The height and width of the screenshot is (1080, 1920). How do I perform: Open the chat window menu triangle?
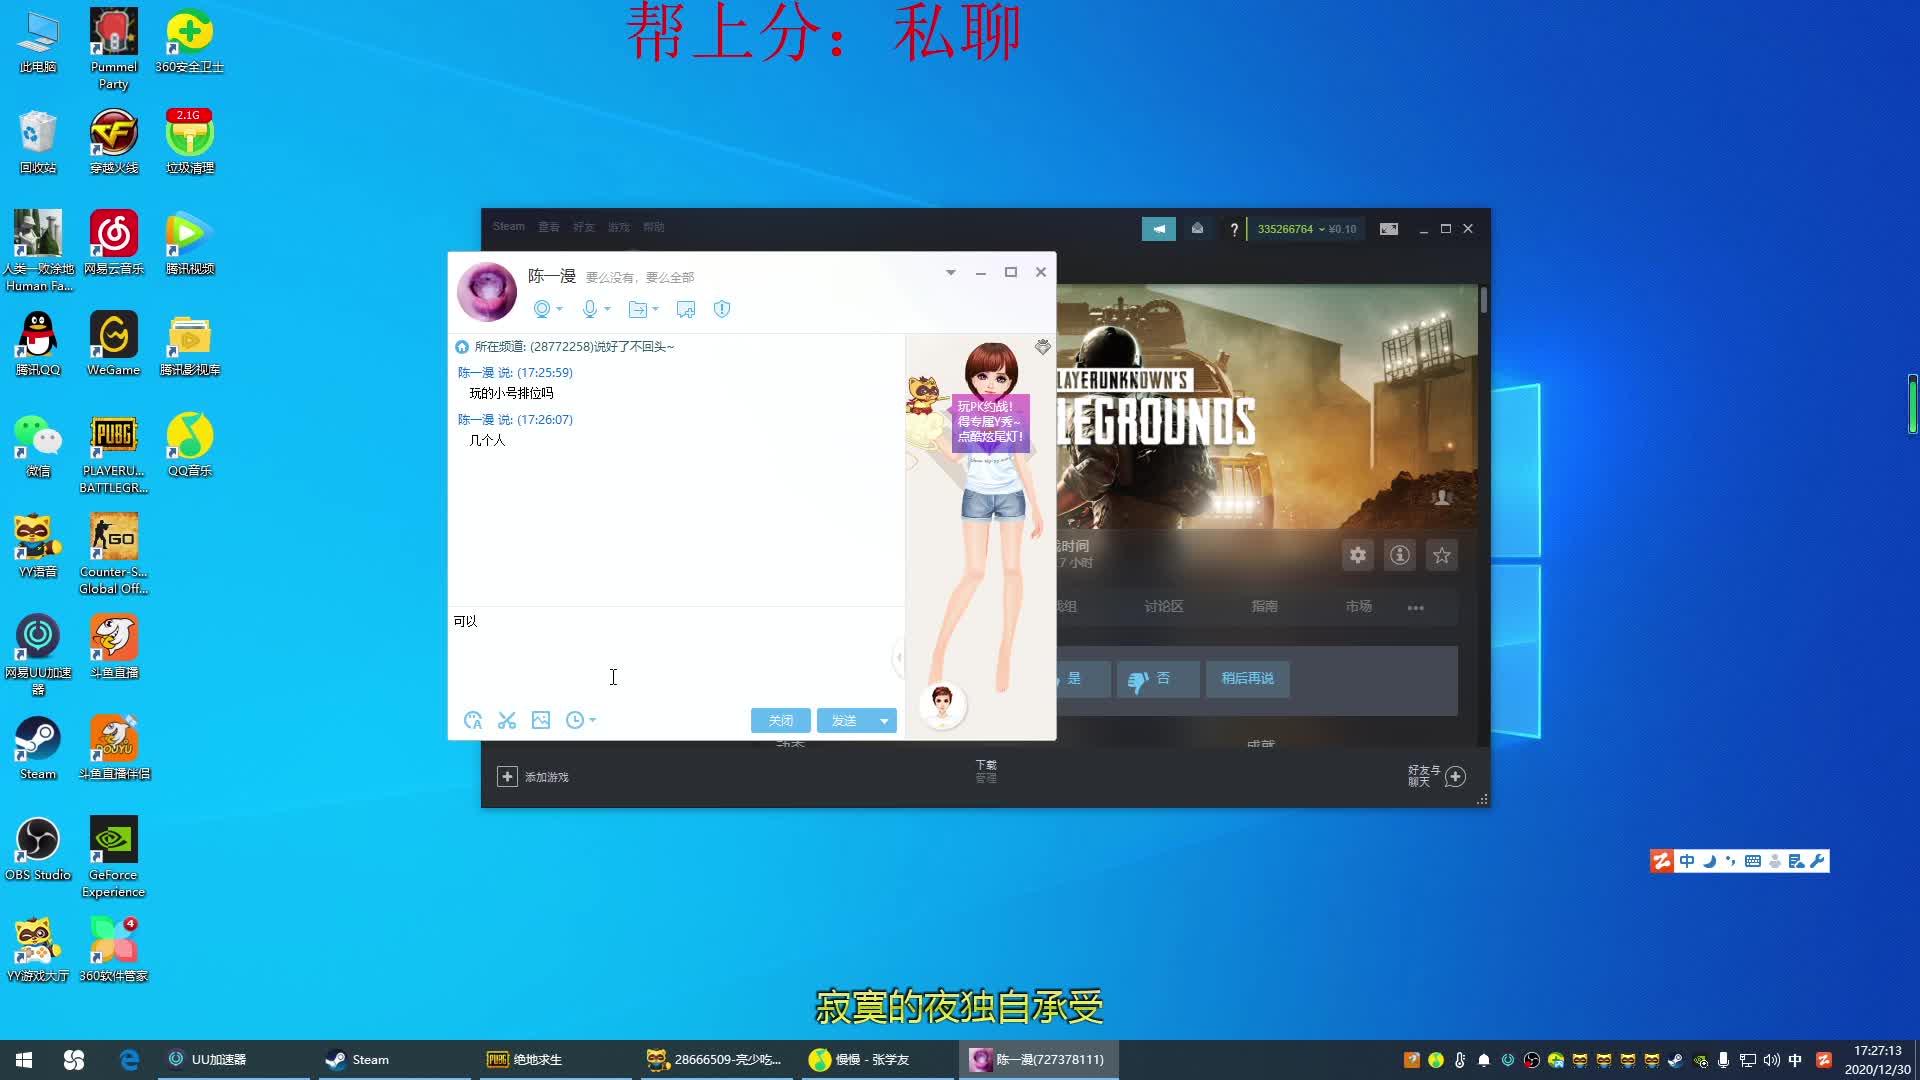click(x=951, y=272)
